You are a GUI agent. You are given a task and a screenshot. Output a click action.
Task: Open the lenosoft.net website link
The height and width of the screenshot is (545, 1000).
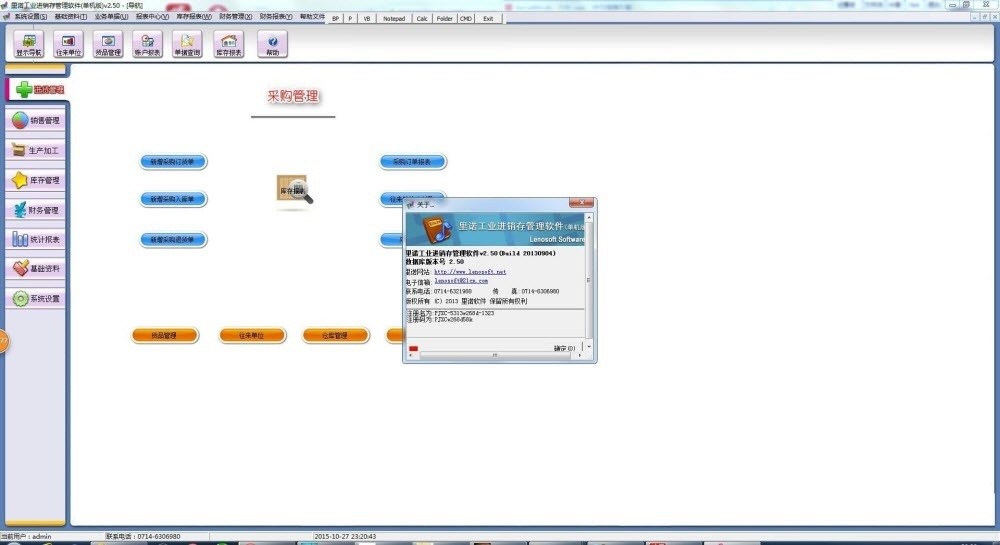coord(470,272)
